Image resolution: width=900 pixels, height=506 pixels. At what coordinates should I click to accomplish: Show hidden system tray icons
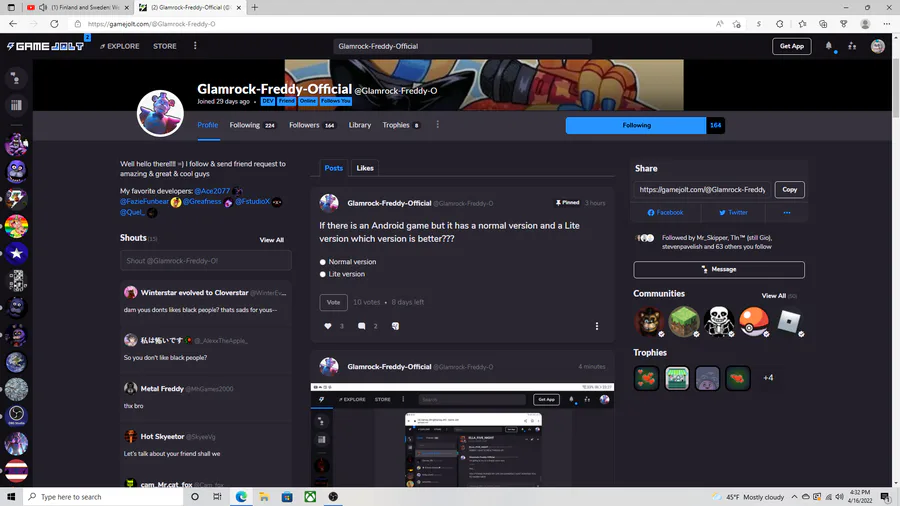794,497
